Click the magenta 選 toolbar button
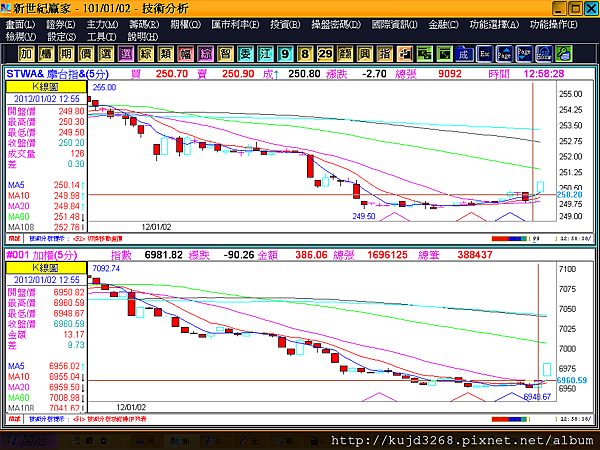 pyautogui.click(x=126, y=54)
